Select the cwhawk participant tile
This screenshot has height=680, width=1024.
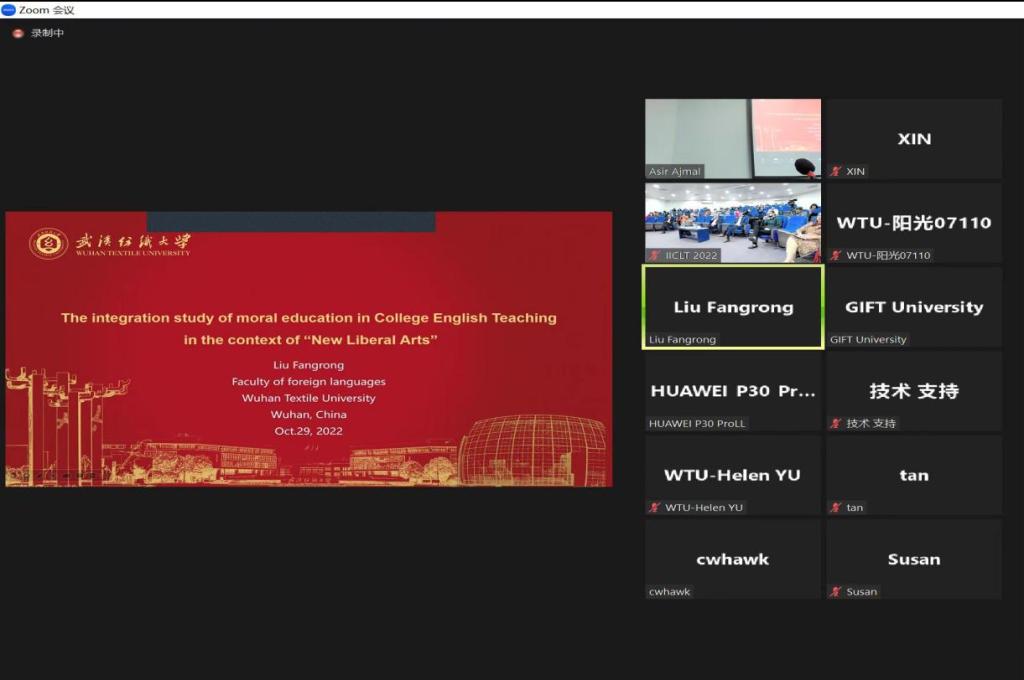pos(732,558)
